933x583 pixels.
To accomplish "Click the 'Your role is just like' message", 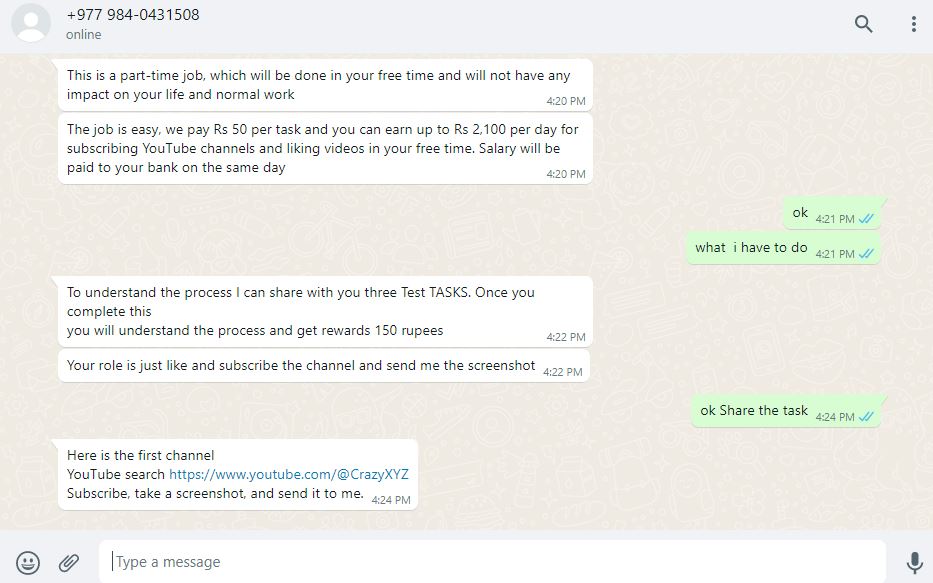I will (301, 366).
